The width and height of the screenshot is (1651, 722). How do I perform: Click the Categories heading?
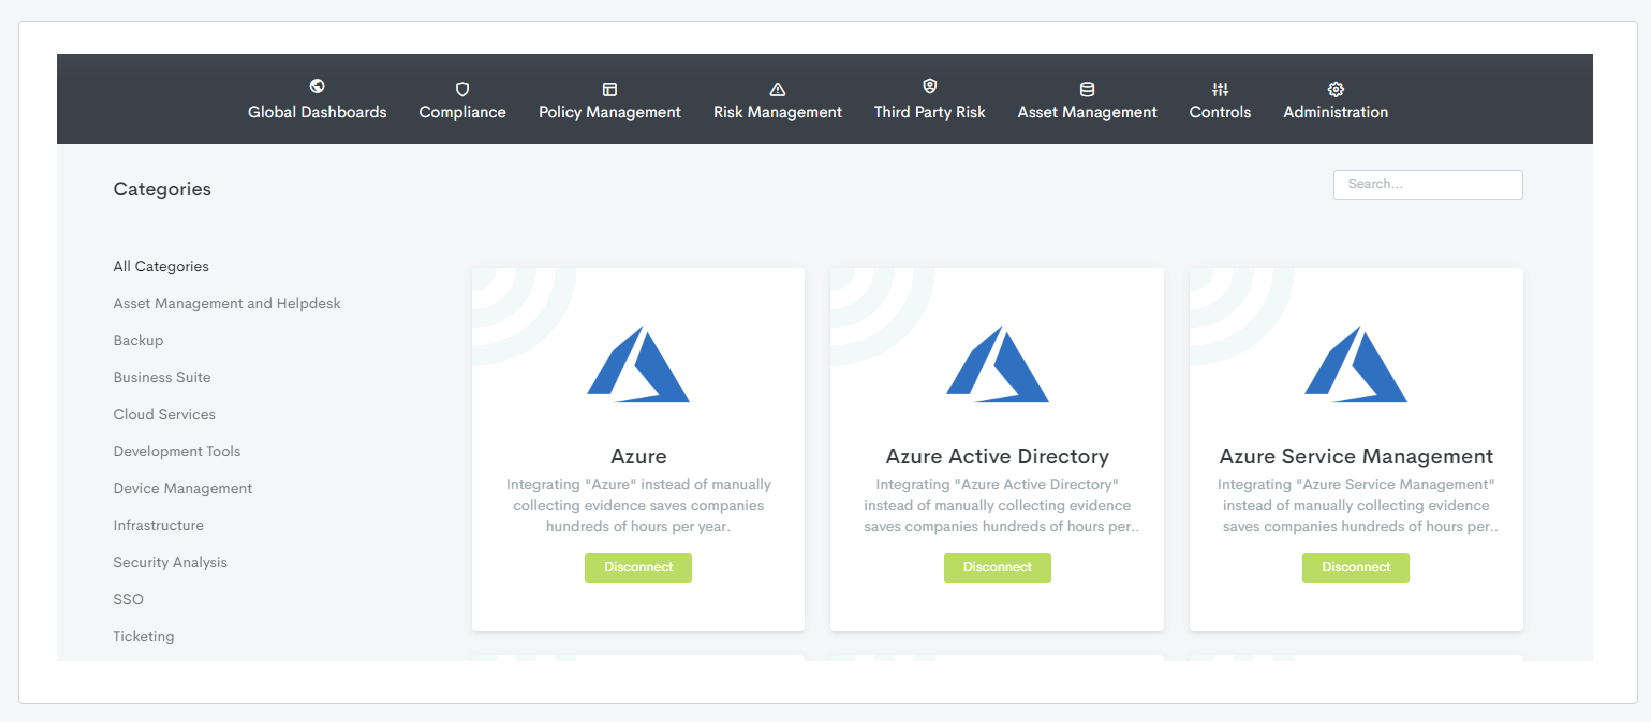(162, 189)
